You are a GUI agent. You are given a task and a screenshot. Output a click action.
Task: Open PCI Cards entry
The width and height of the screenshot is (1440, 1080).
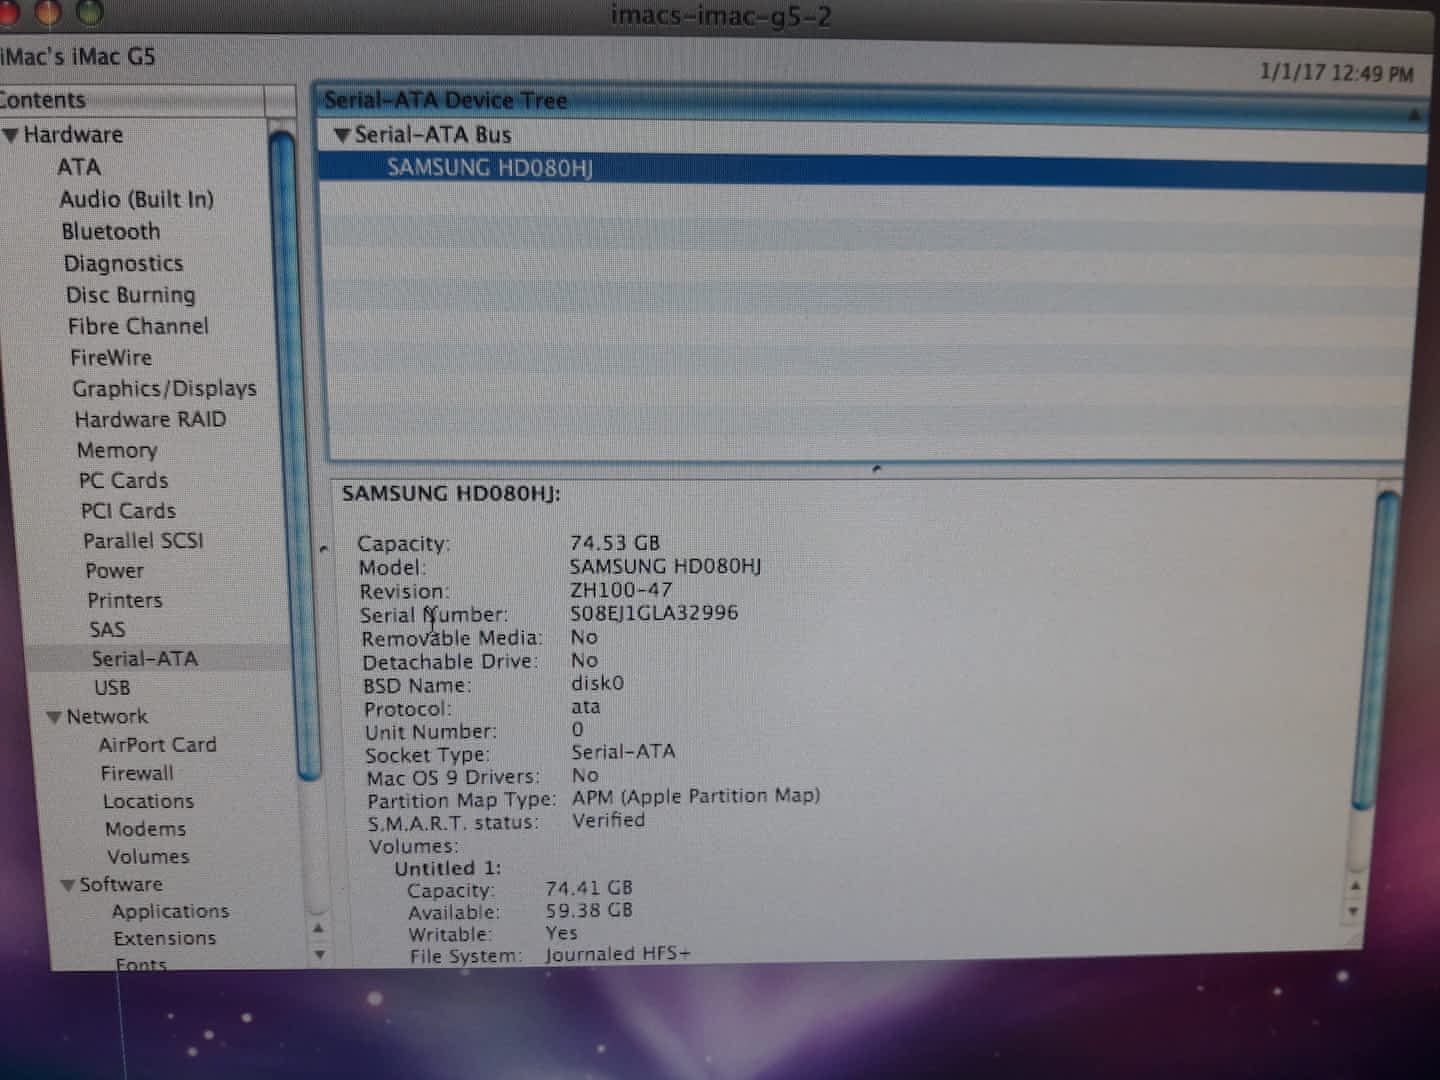[128, 510]
